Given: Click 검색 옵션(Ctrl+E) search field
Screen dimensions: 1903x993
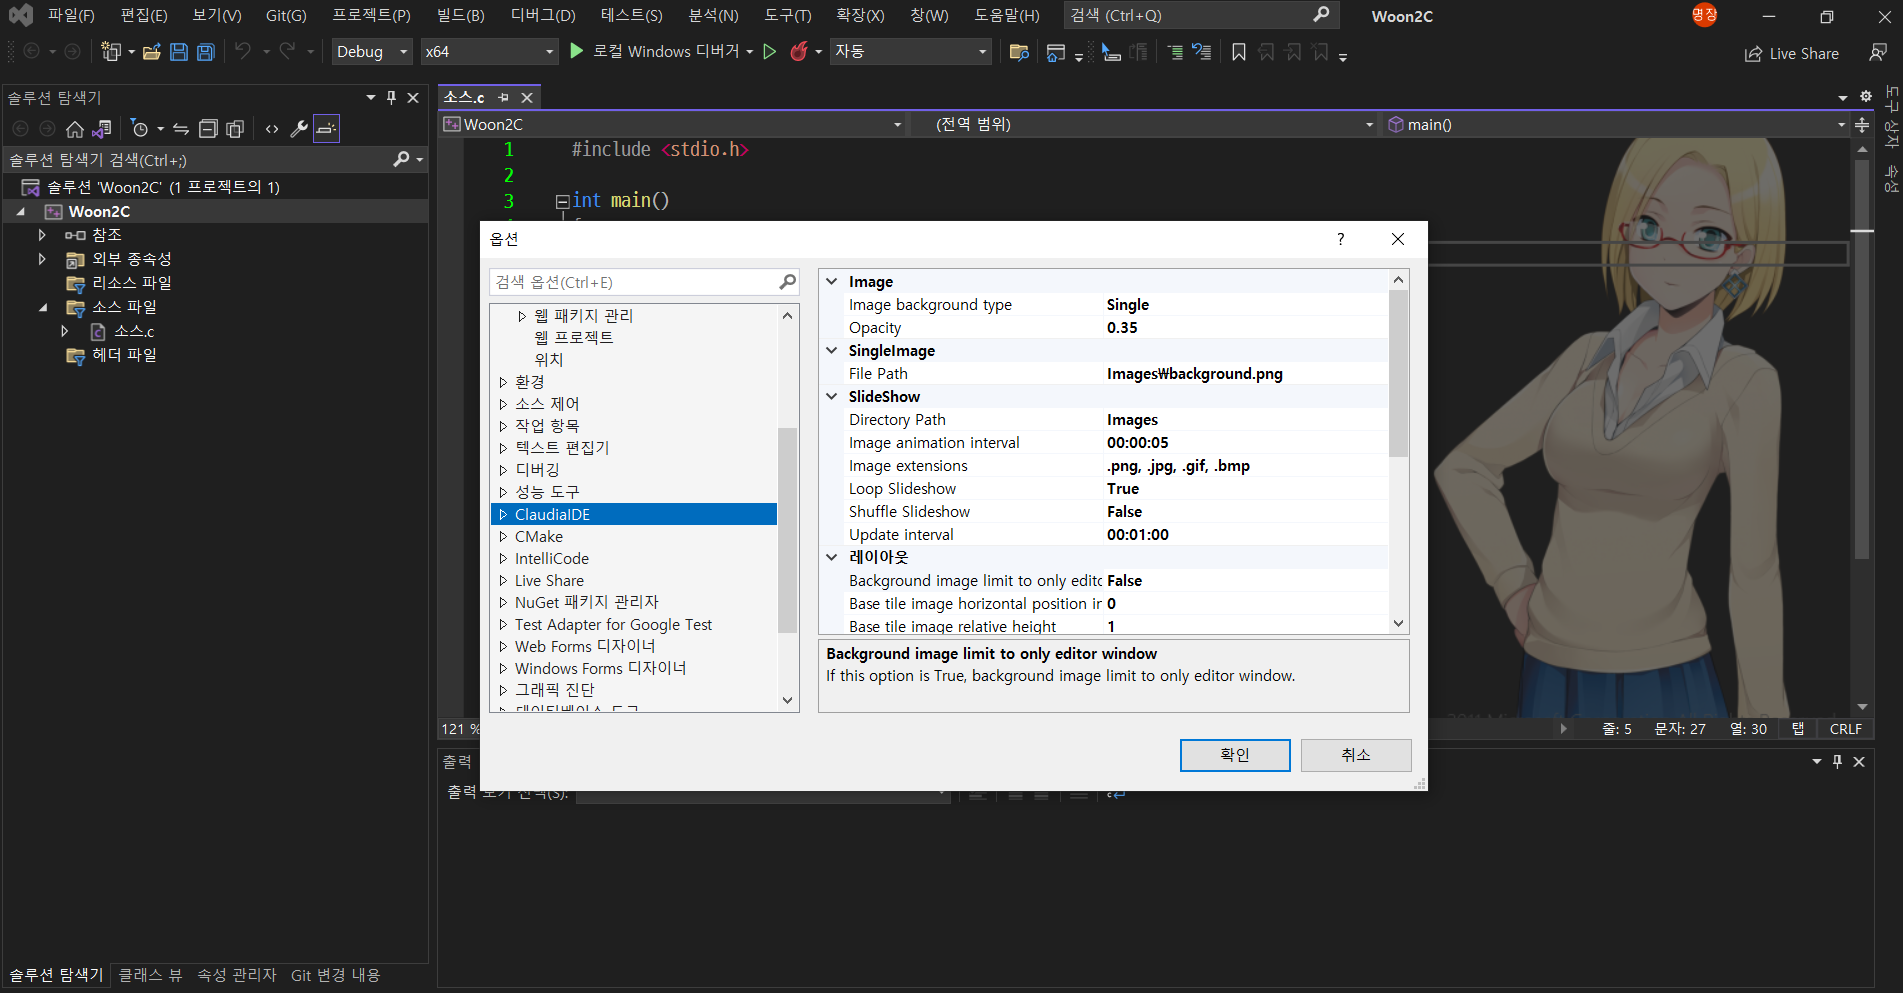Looking at the screenshot, I should pyautogui.click(x=644, y=282).
